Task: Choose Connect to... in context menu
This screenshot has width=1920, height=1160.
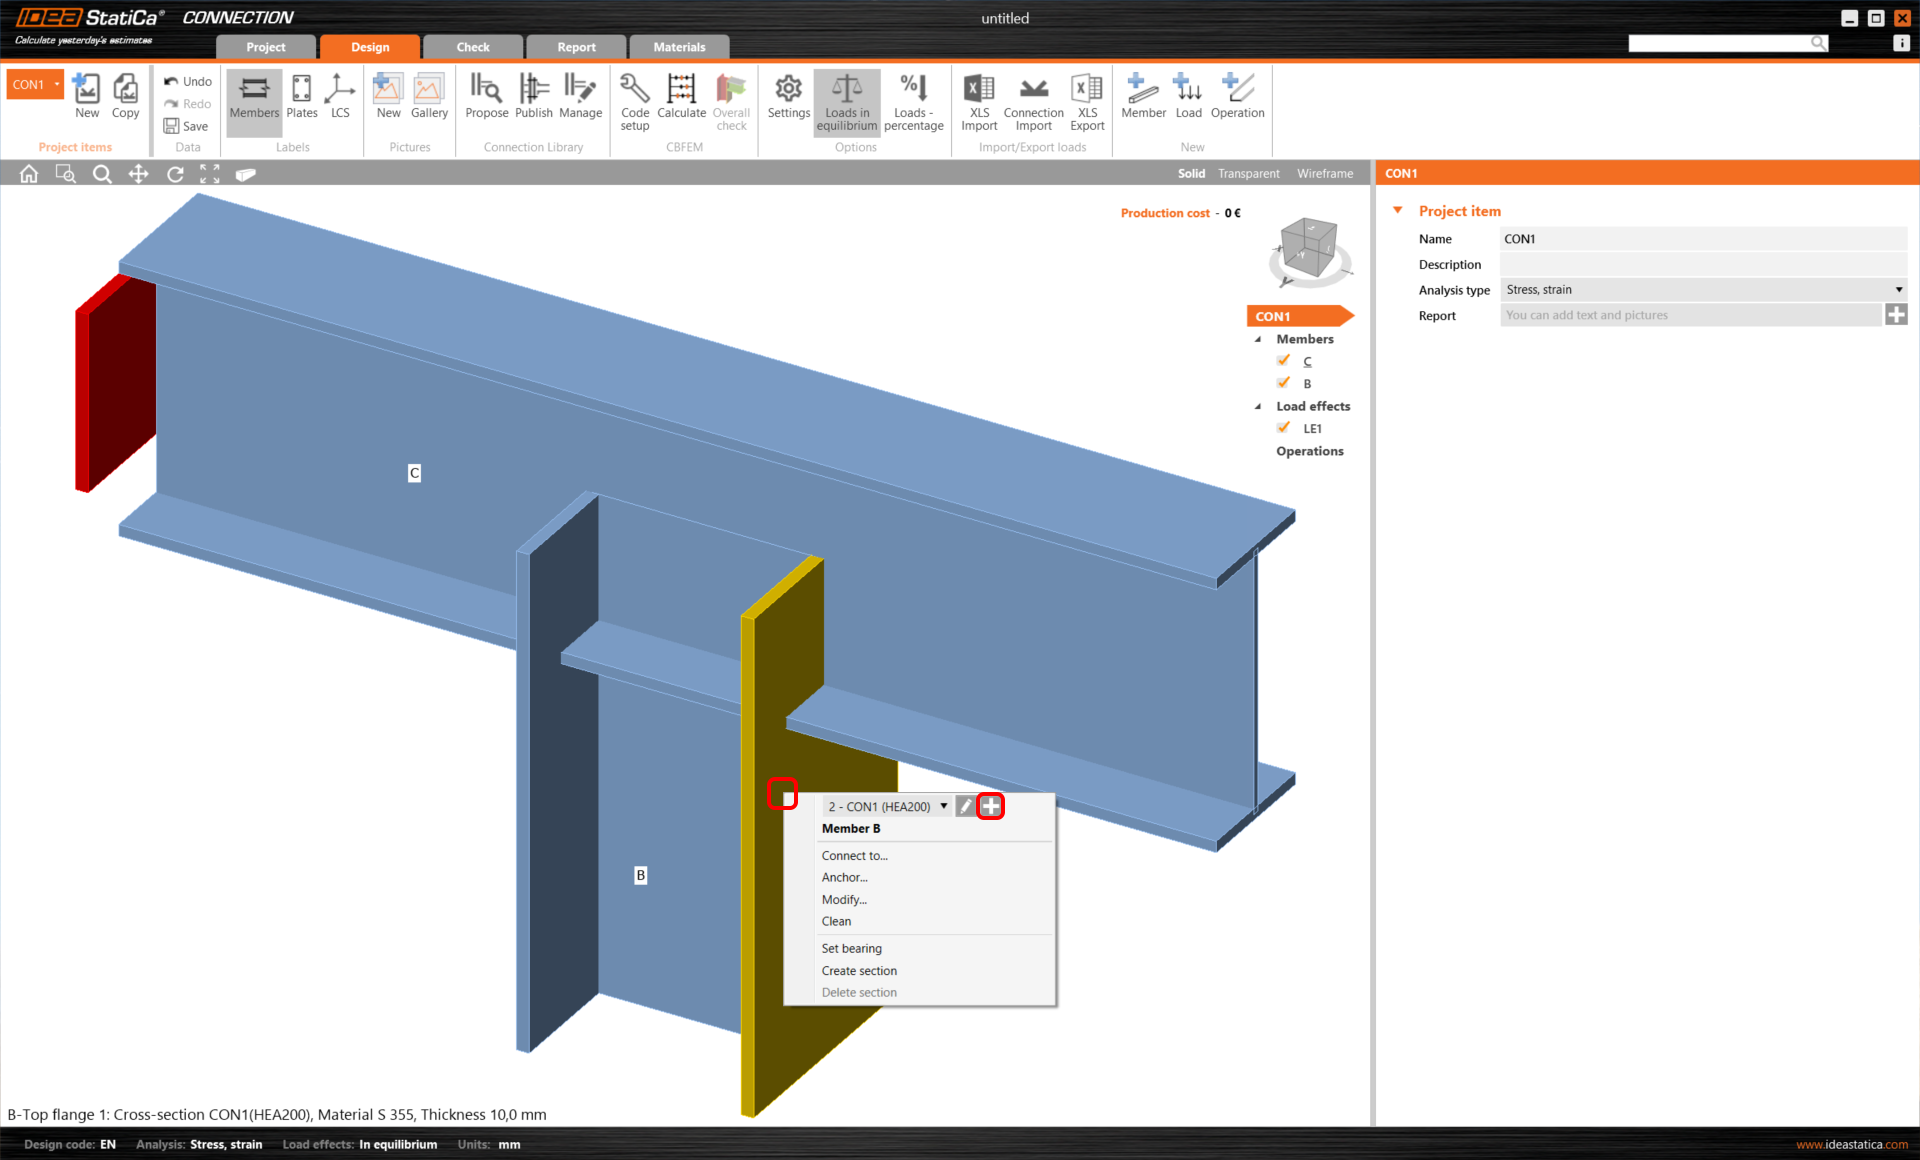Action: point(854,856)
